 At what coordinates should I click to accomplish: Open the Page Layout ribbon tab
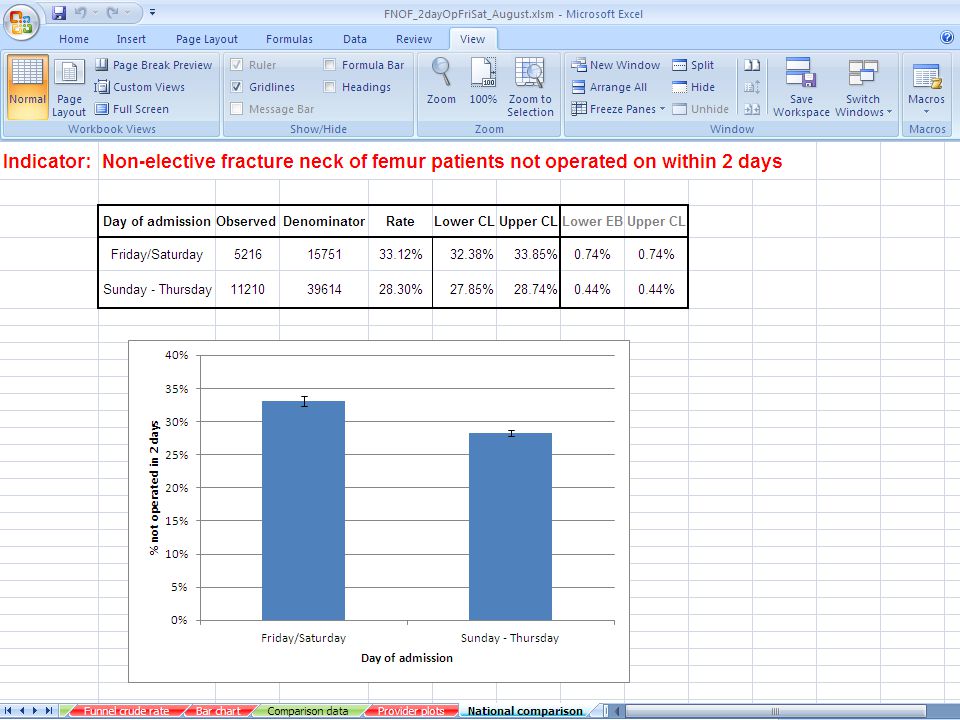(206, 39)
